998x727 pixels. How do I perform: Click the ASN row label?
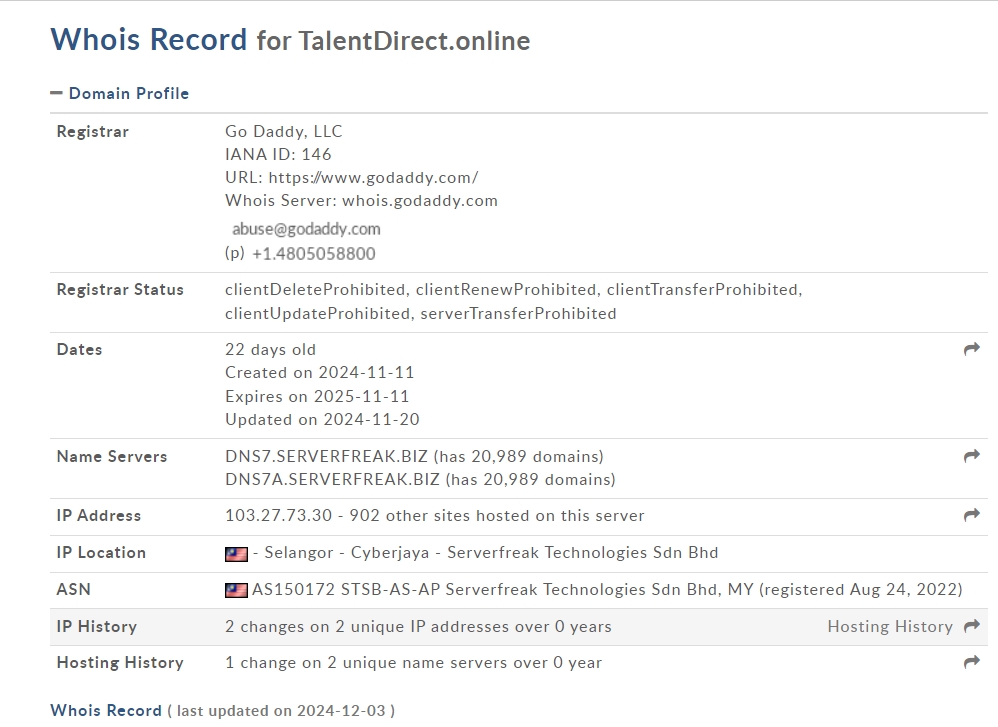tap(73, 589)
